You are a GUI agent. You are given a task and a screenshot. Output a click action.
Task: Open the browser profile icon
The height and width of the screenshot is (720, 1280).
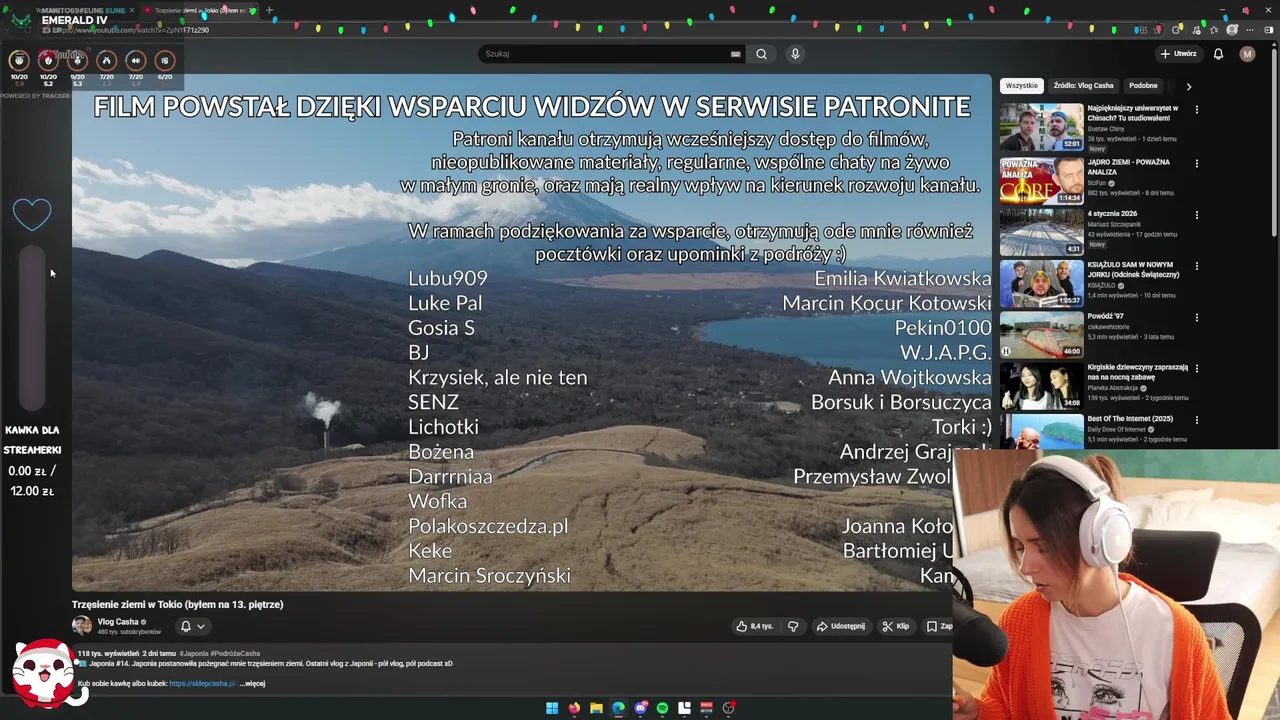click(1232, 30)
